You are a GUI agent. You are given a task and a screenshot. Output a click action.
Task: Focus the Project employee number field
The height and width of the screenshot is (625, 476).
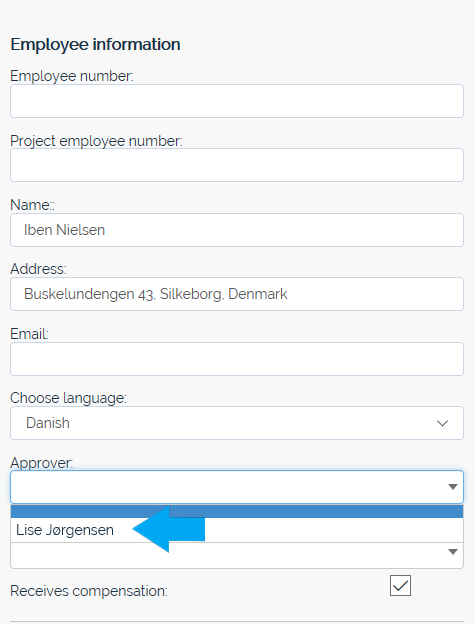[237, 165]
